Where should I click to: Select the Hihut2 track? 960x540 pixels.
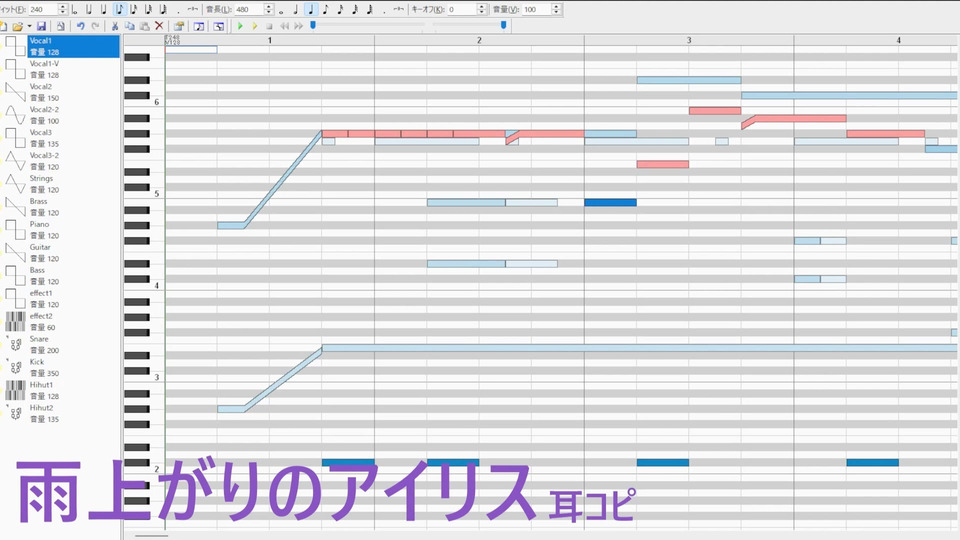73,413
